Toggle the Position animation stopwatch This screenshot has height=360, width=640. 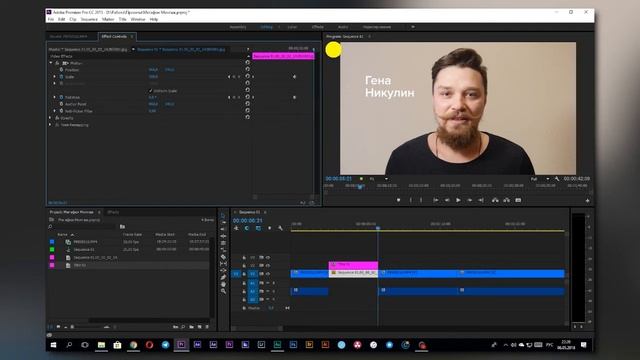pos(61,70)
